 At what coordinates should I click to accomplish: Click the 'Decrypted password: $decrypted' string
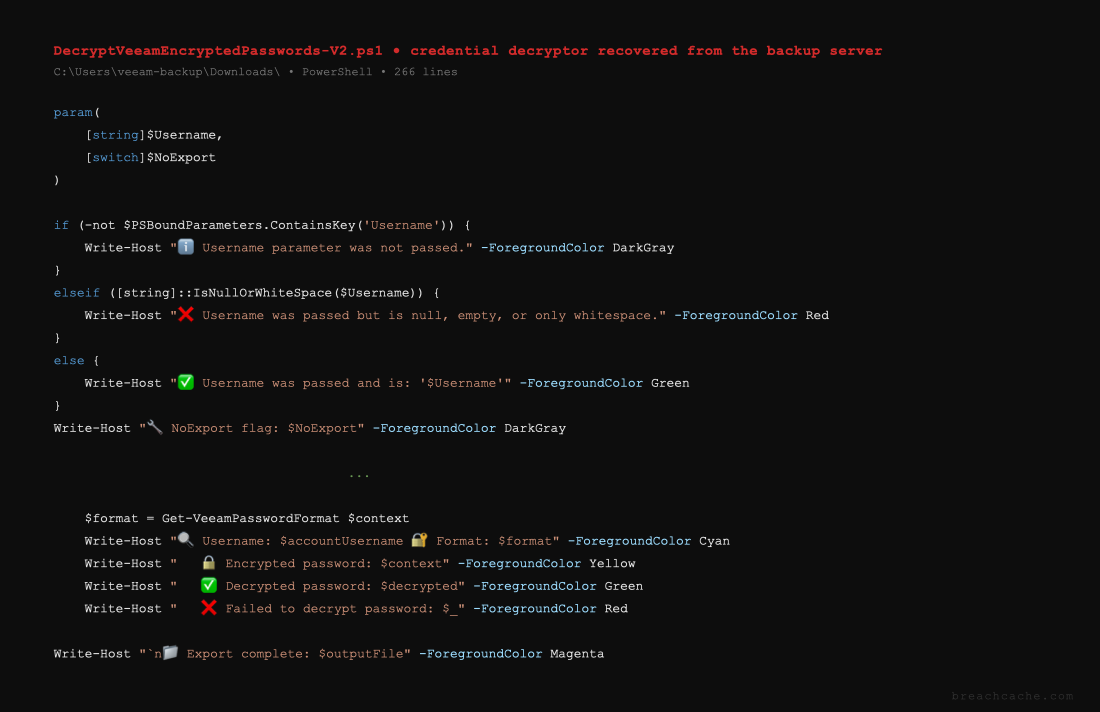pos(341,586)
